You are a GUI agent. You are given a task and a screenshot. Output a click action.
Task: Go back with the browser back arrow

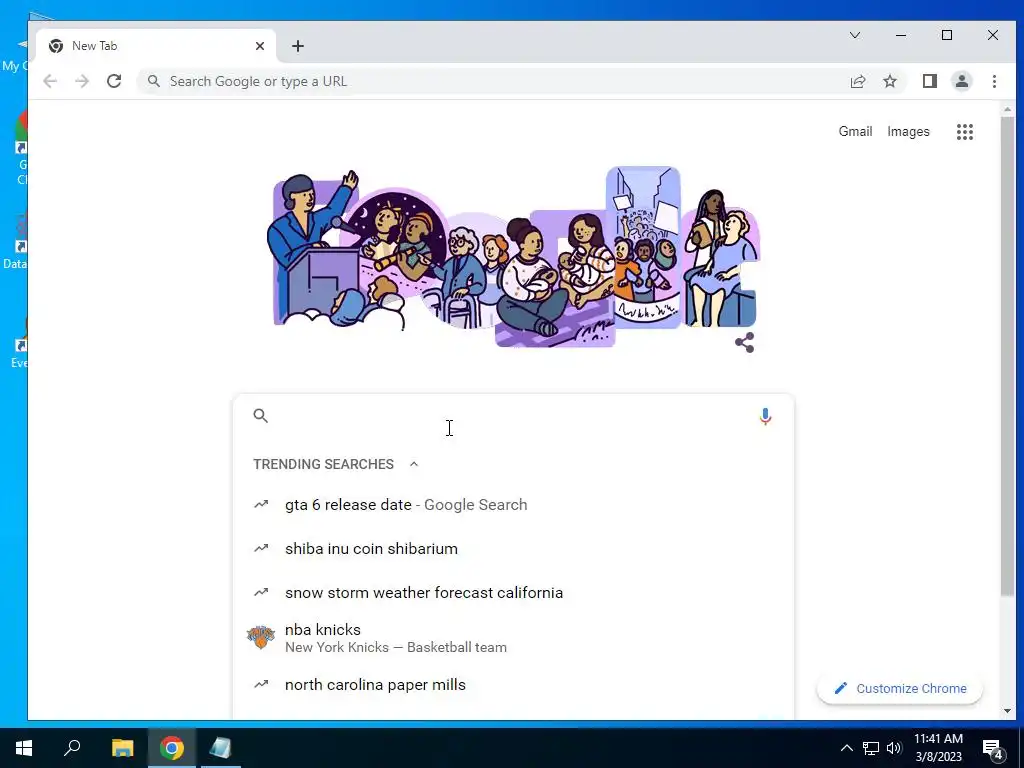click(x=50, y=81)
